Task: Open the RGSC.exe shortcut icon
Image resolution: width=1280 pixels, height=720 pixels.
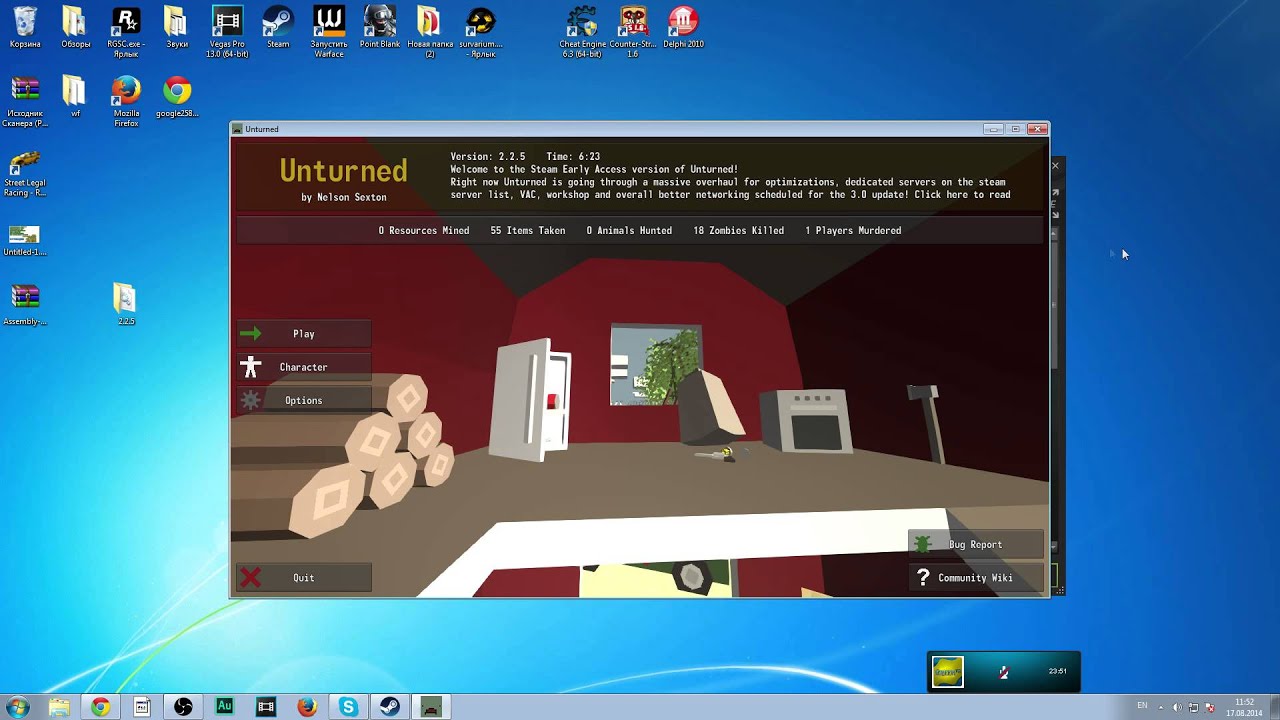Action: coord(126,32)
